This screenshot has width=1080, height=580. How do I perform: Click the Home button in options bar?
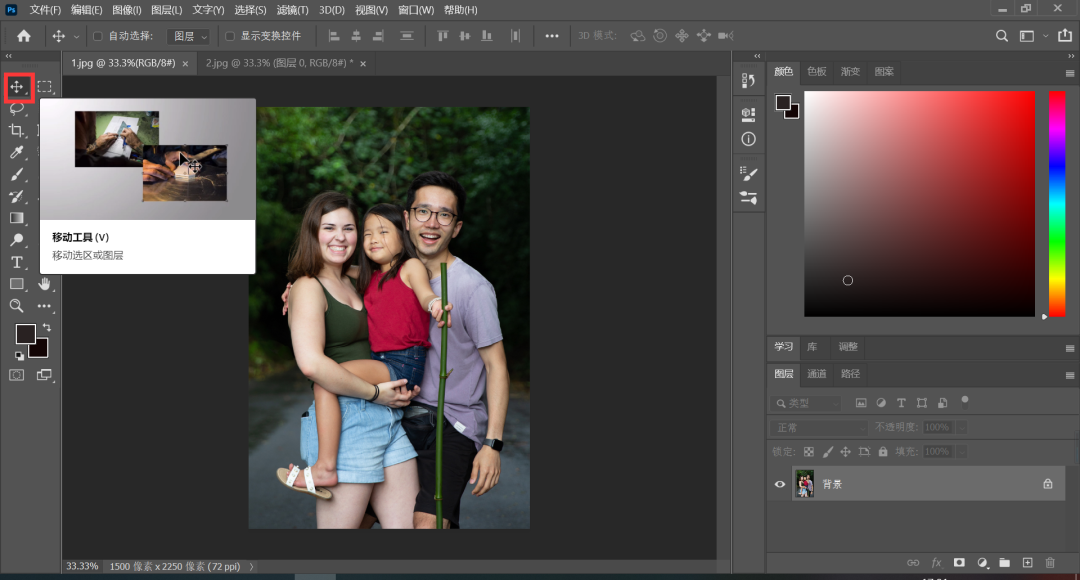click(x=24, y=36)
